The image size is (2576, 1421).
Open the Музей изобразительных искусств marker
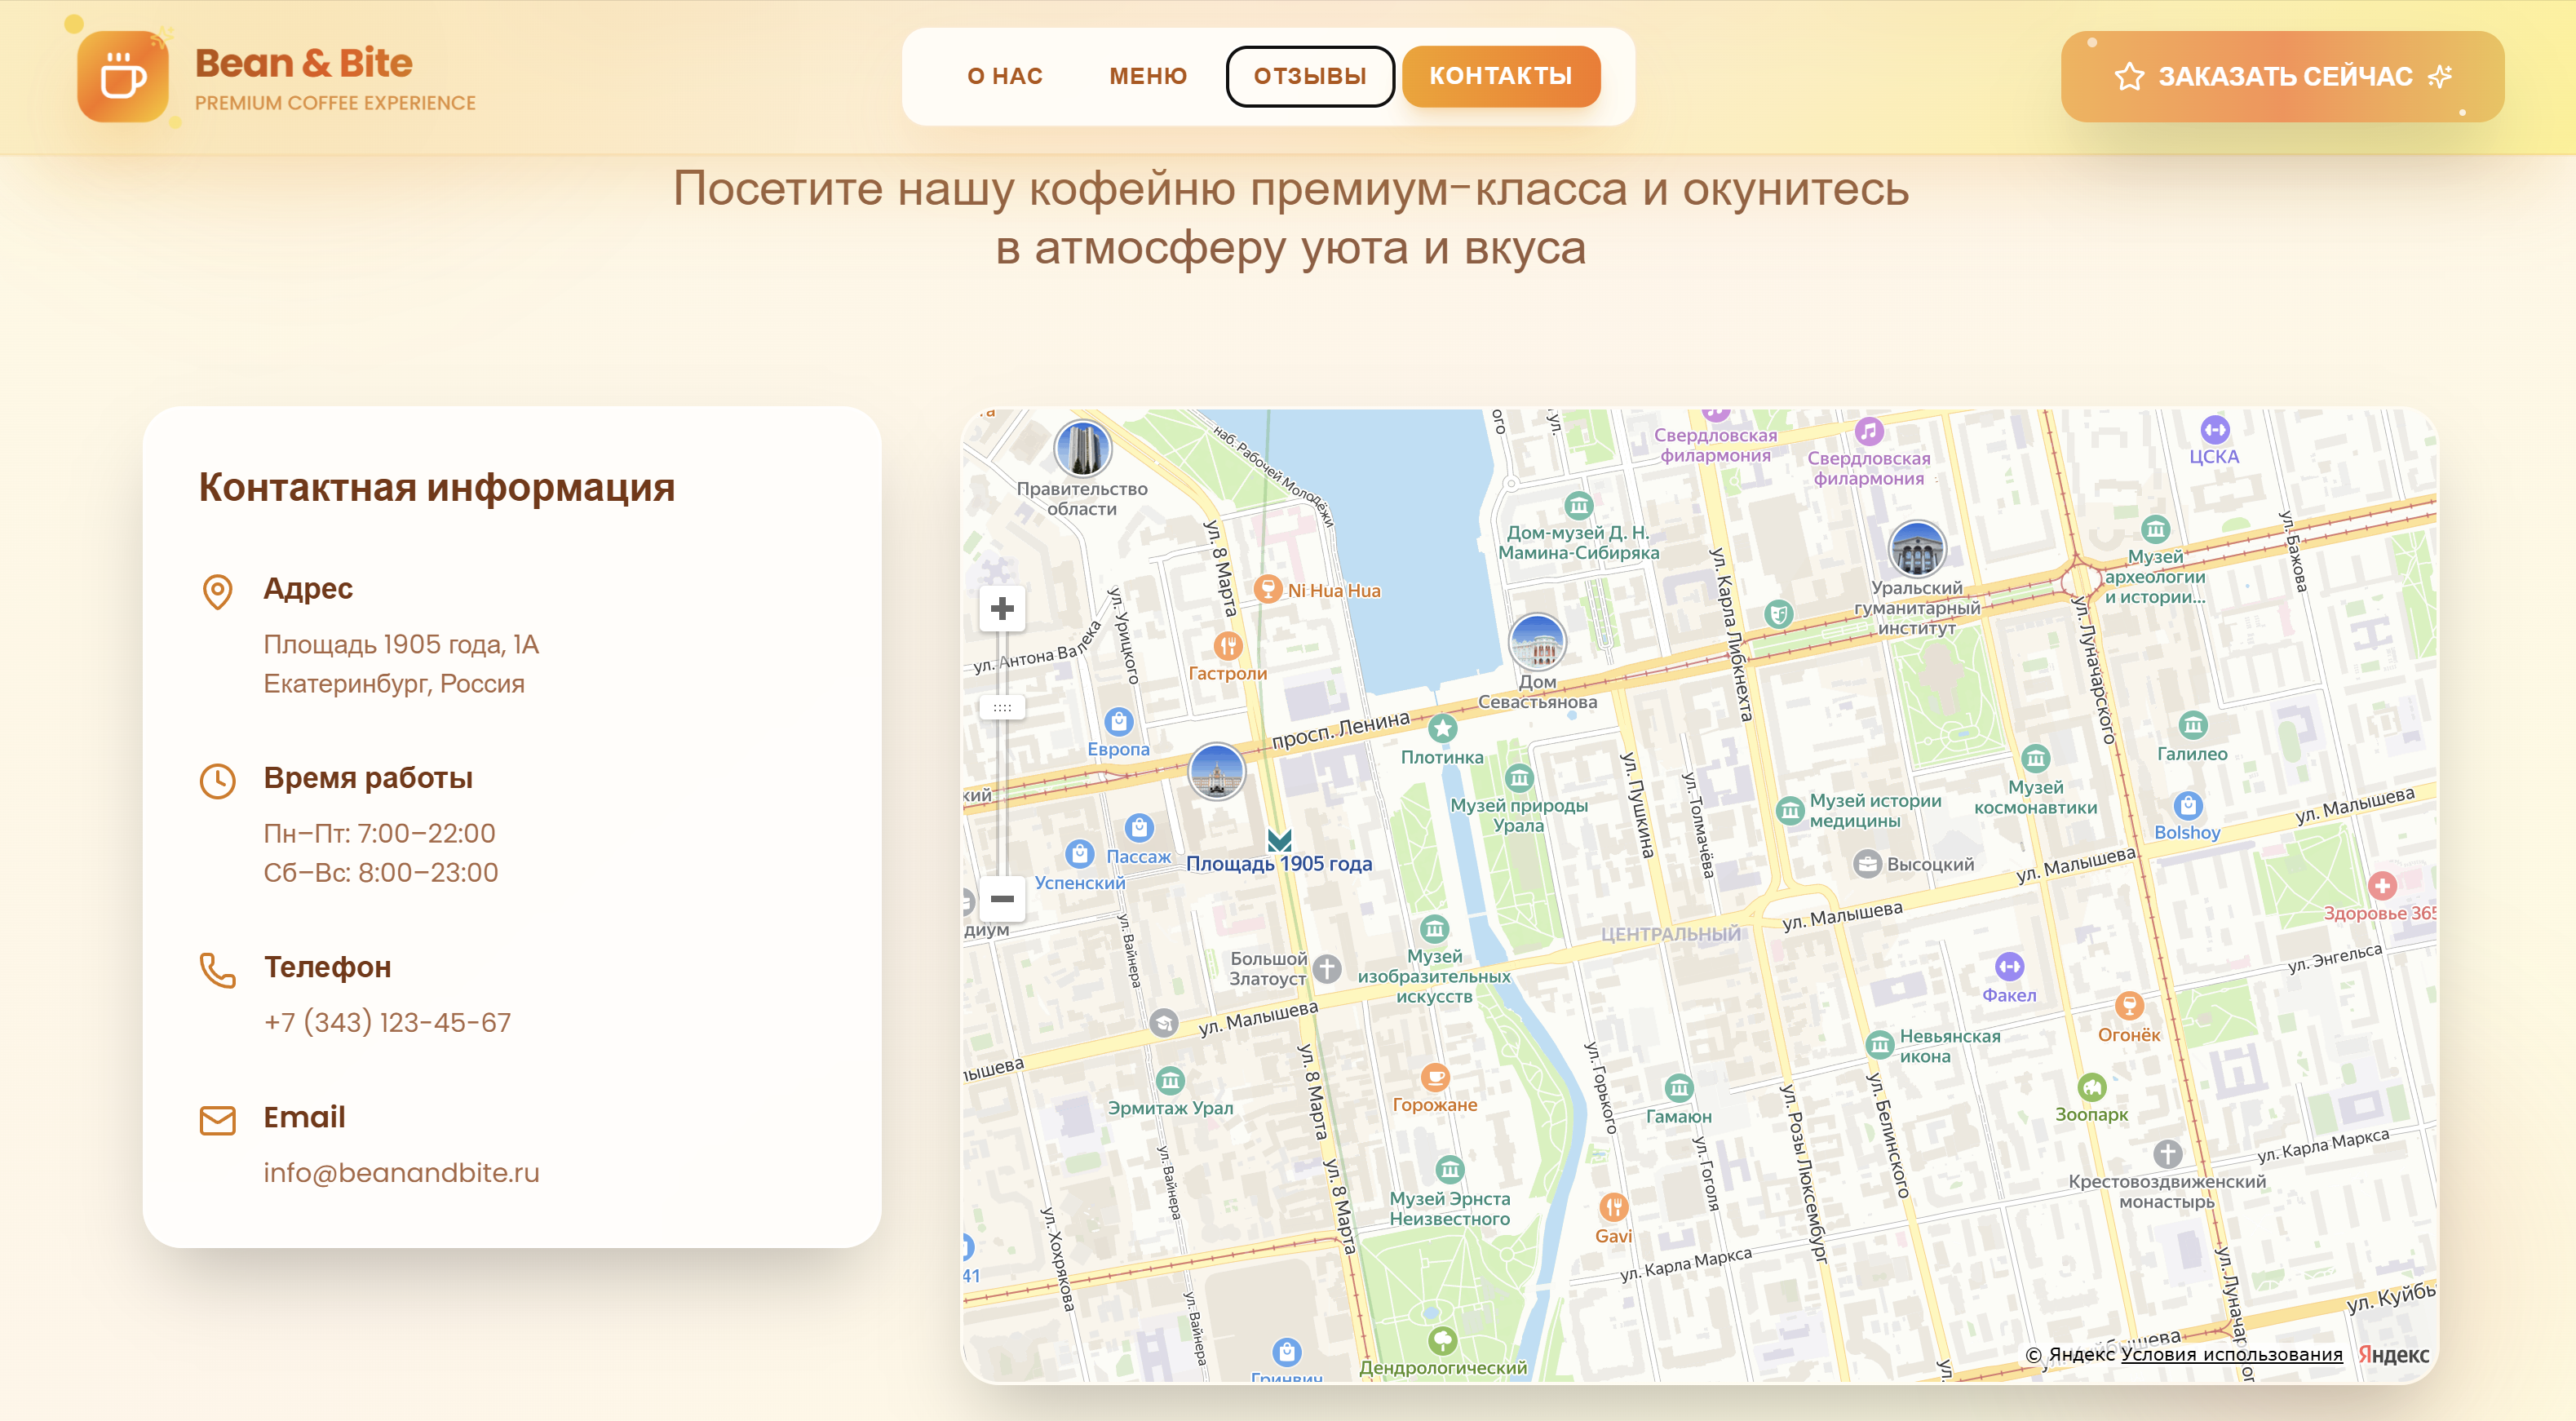tap(1434, 929)
